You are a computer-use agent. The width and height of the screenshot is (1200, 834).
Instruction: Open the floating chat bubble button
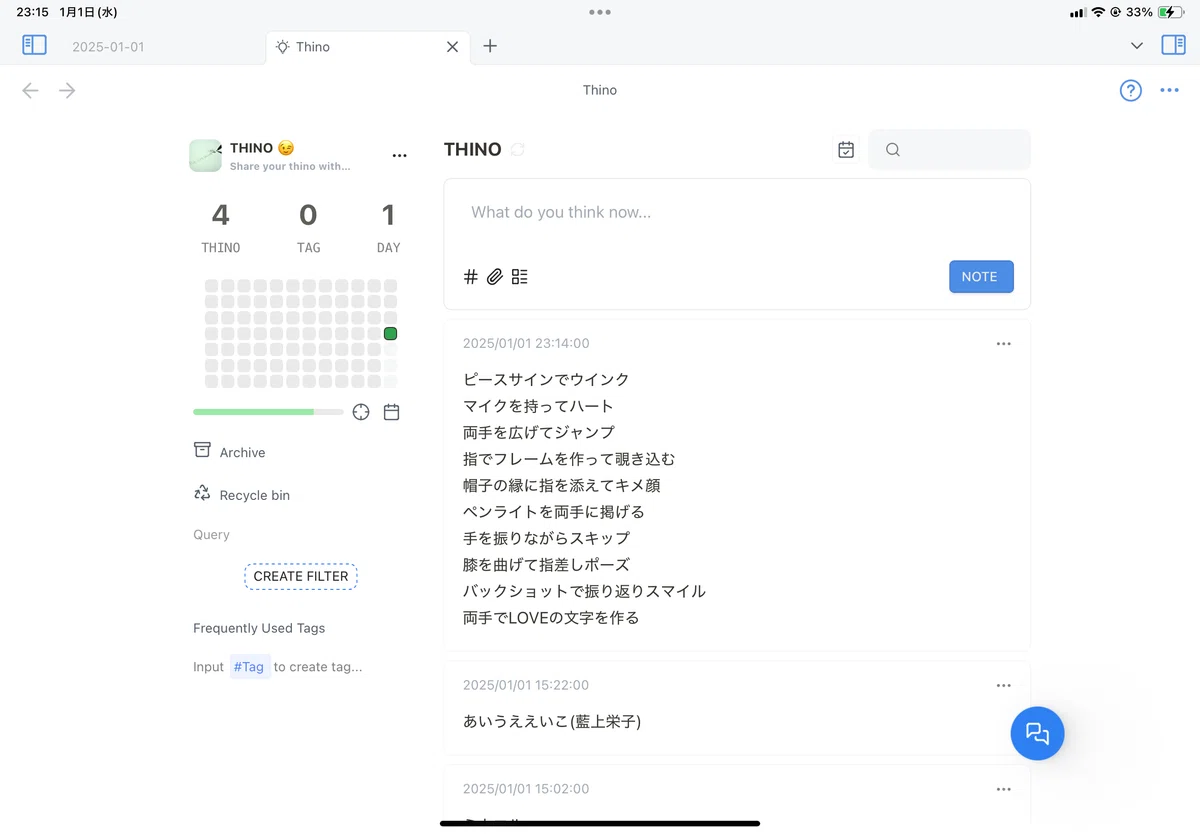pos(1037,734)
